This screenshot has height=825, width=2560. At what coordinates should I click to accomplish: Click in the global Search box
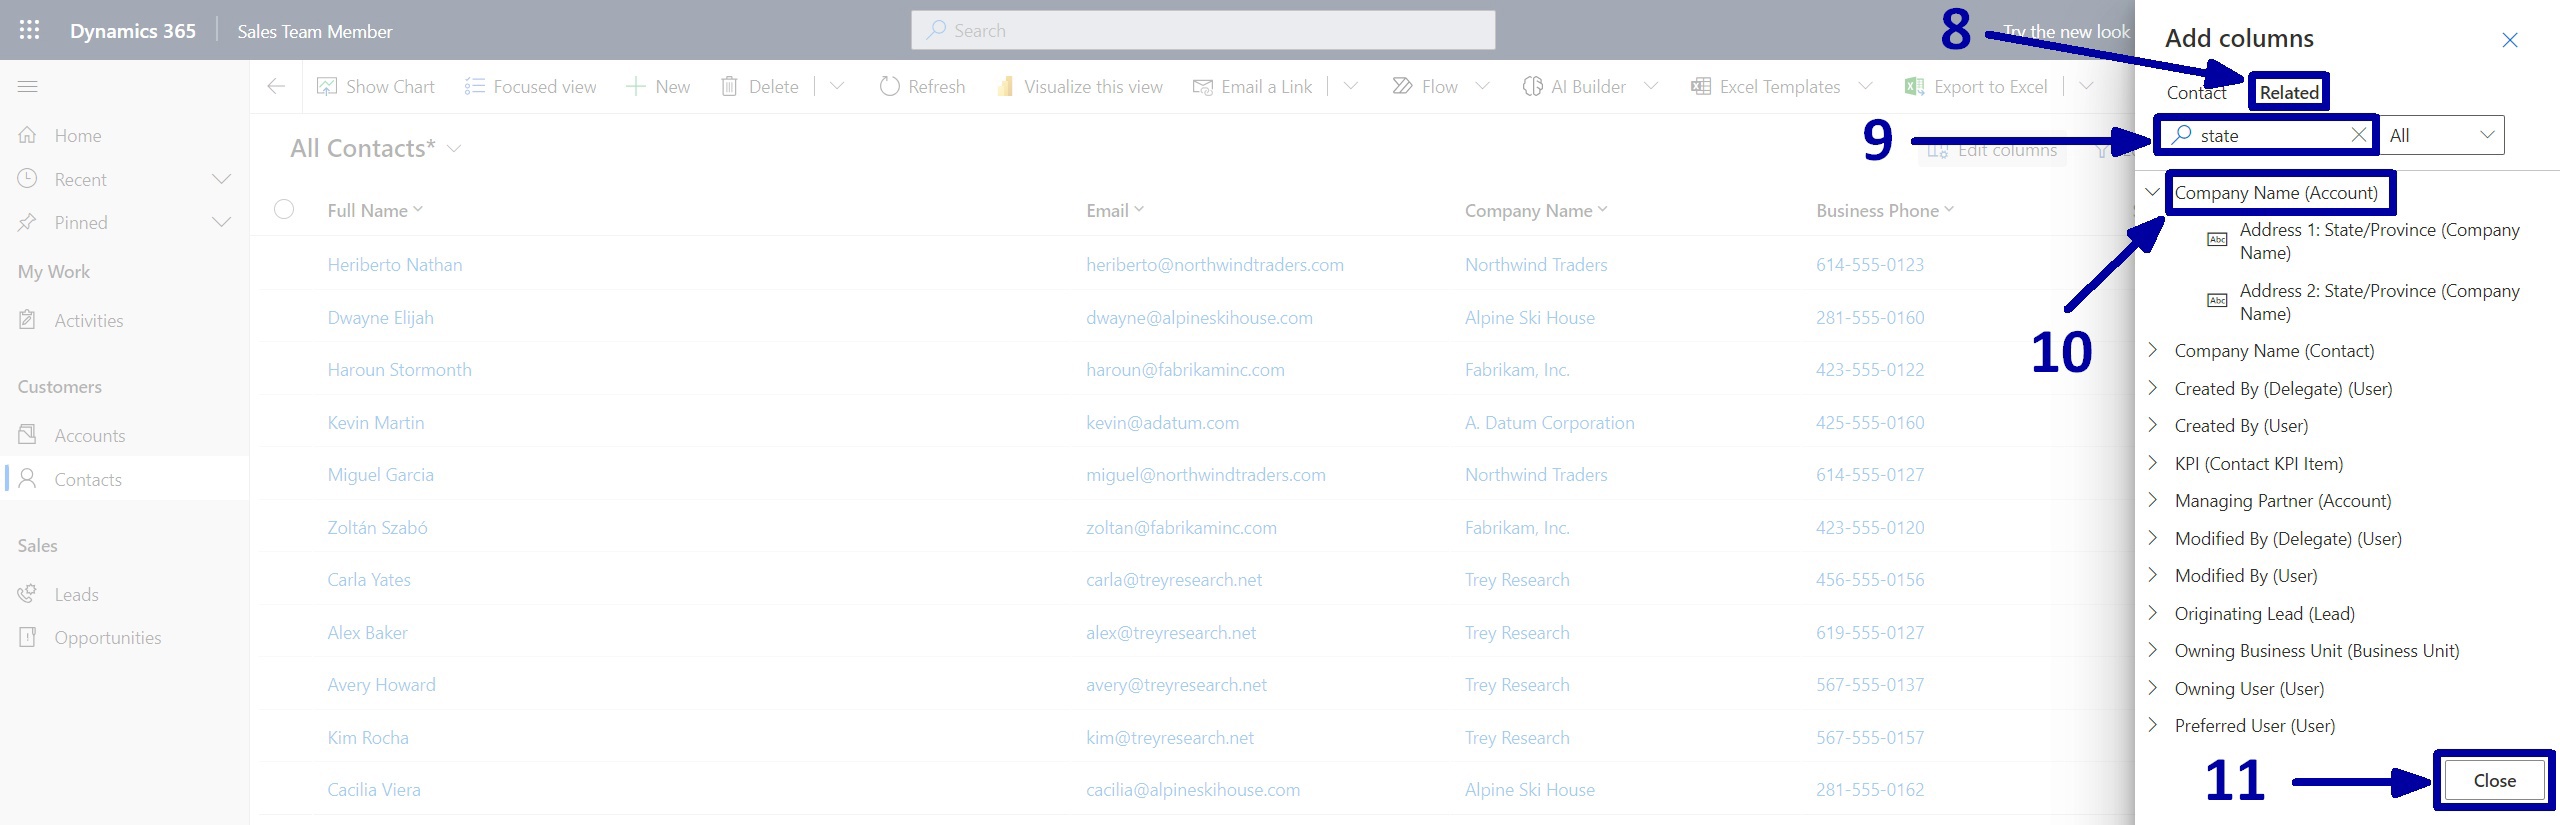point(1203,30)
